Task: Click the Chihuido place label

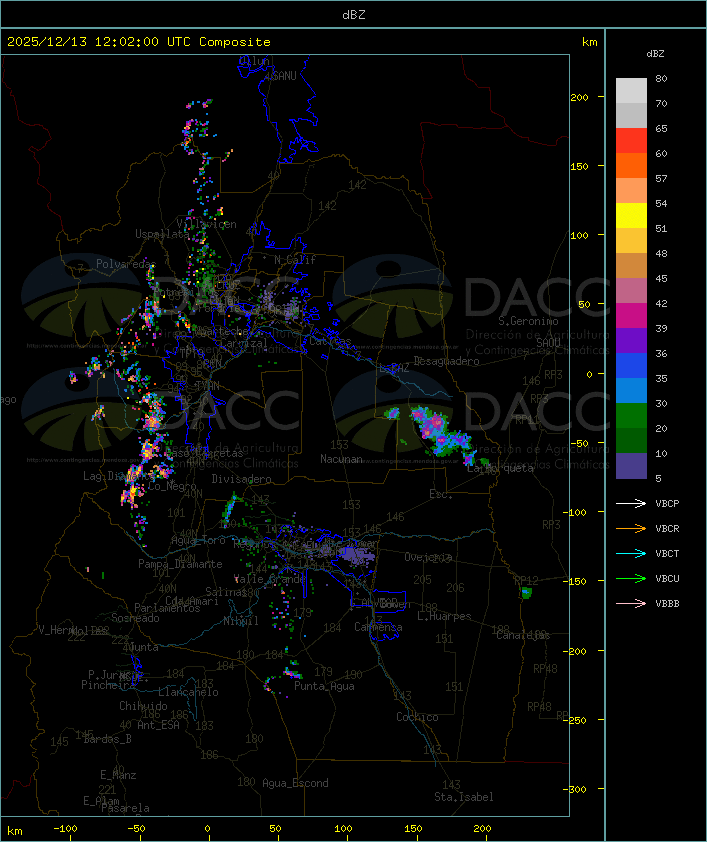Action: 143,706
